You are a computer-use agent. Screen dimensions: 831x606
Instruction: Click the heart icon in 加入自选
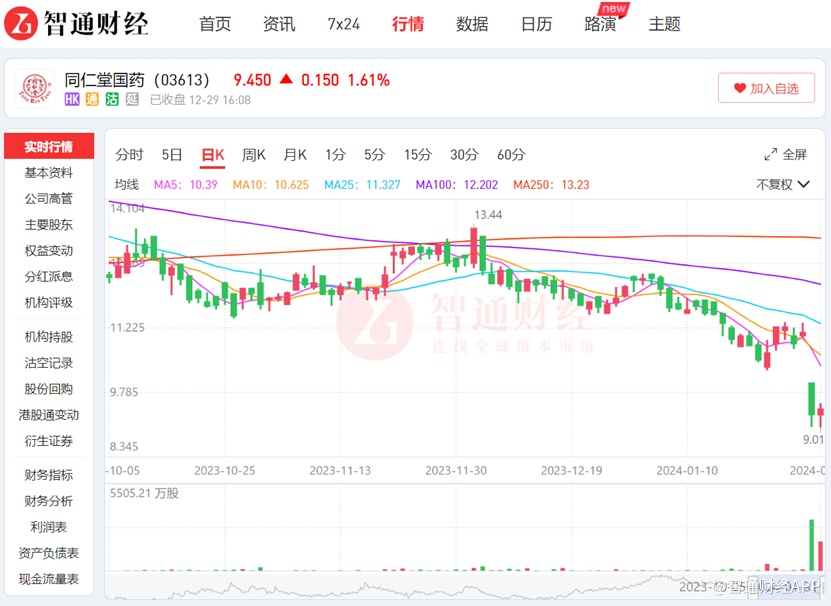pyautogui.click(x=740, y=88)
